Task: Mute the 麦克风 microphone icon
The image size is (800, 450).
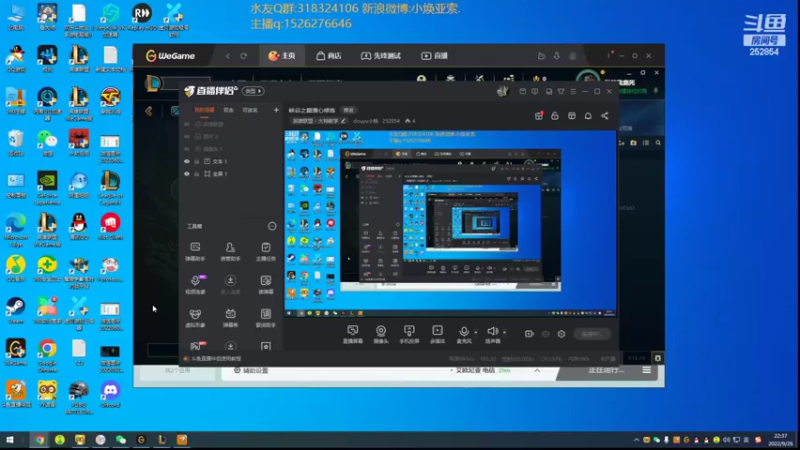Action: tap(463, 334)
